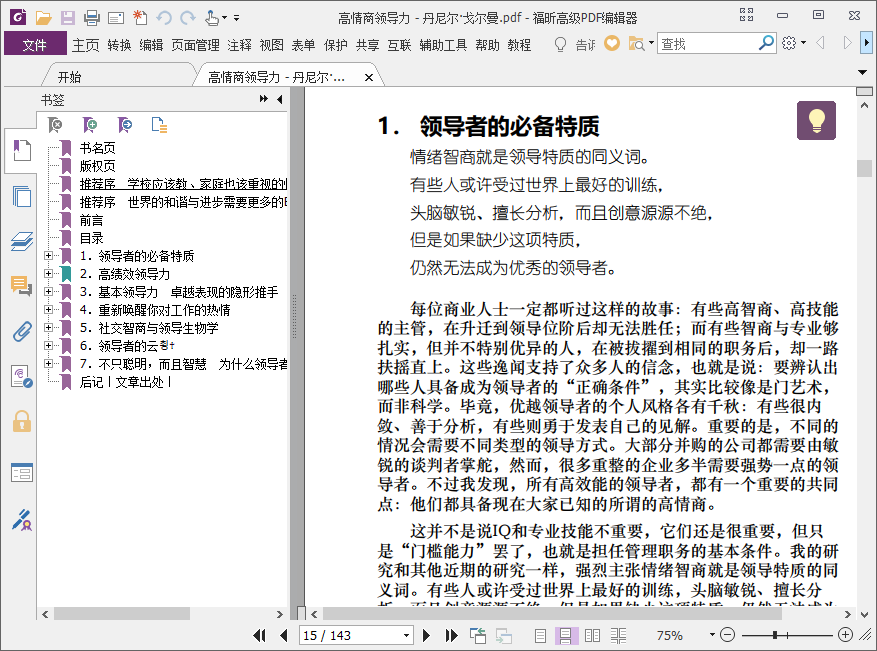This screenshot has width=877, height=651.
Task: Click the purple lightbulb tip icon
Action: [x=816, y=120]
